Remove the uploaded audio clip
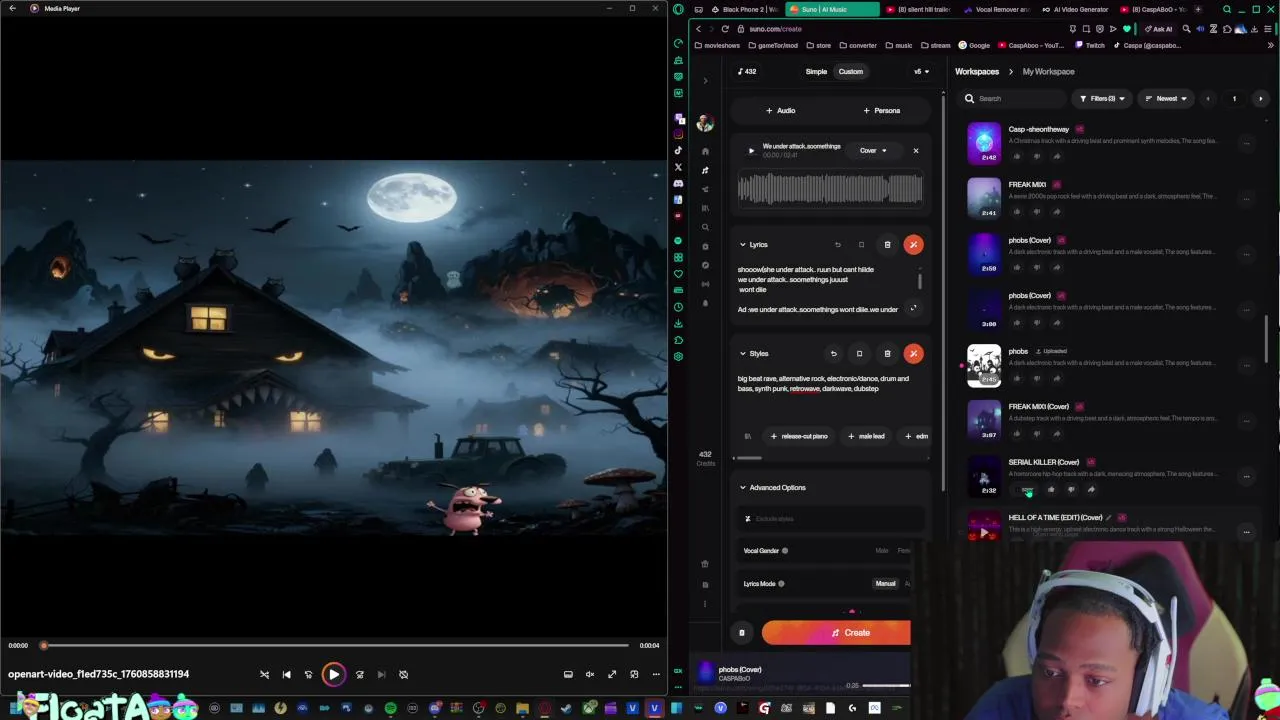 (x=915, y=151)
